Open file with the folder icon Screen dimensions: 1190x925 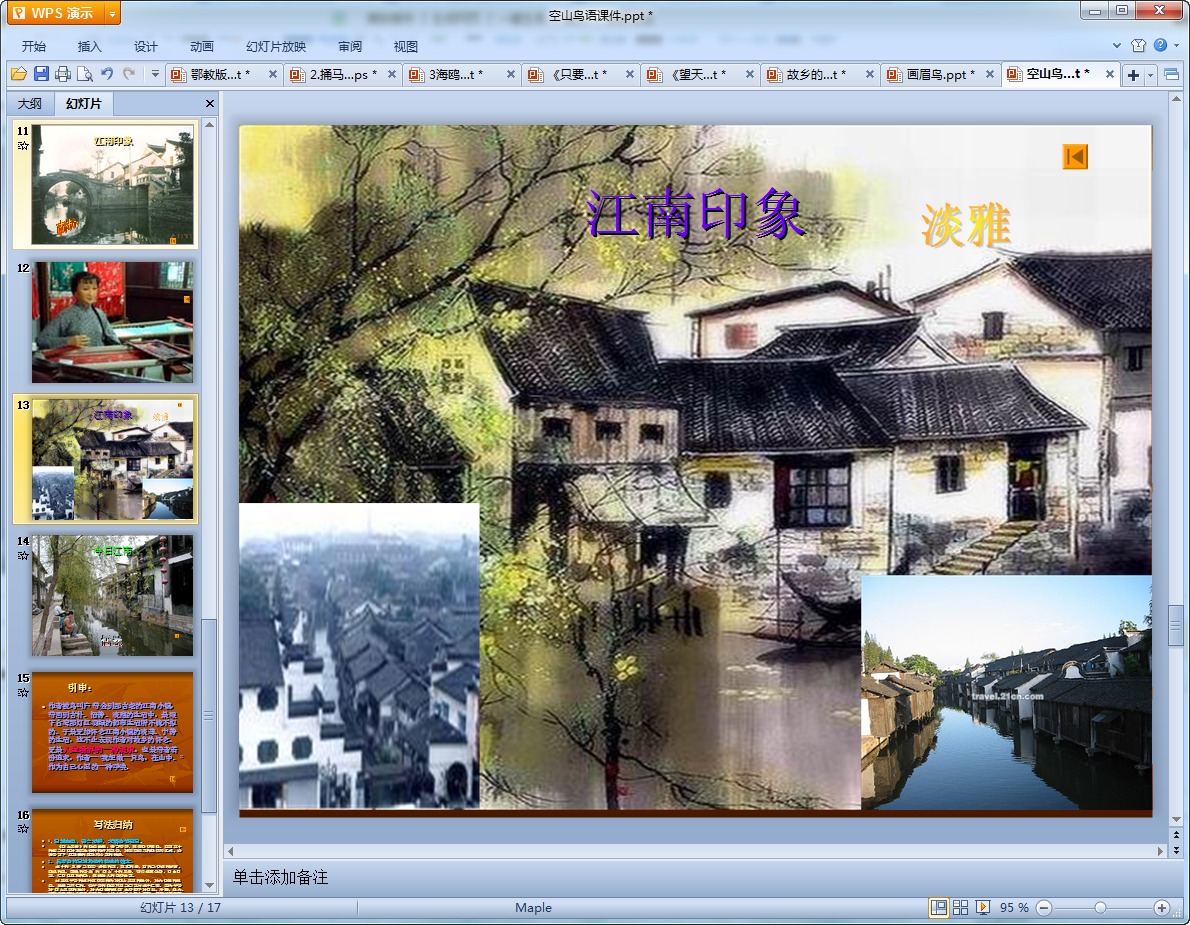[19, 74]
